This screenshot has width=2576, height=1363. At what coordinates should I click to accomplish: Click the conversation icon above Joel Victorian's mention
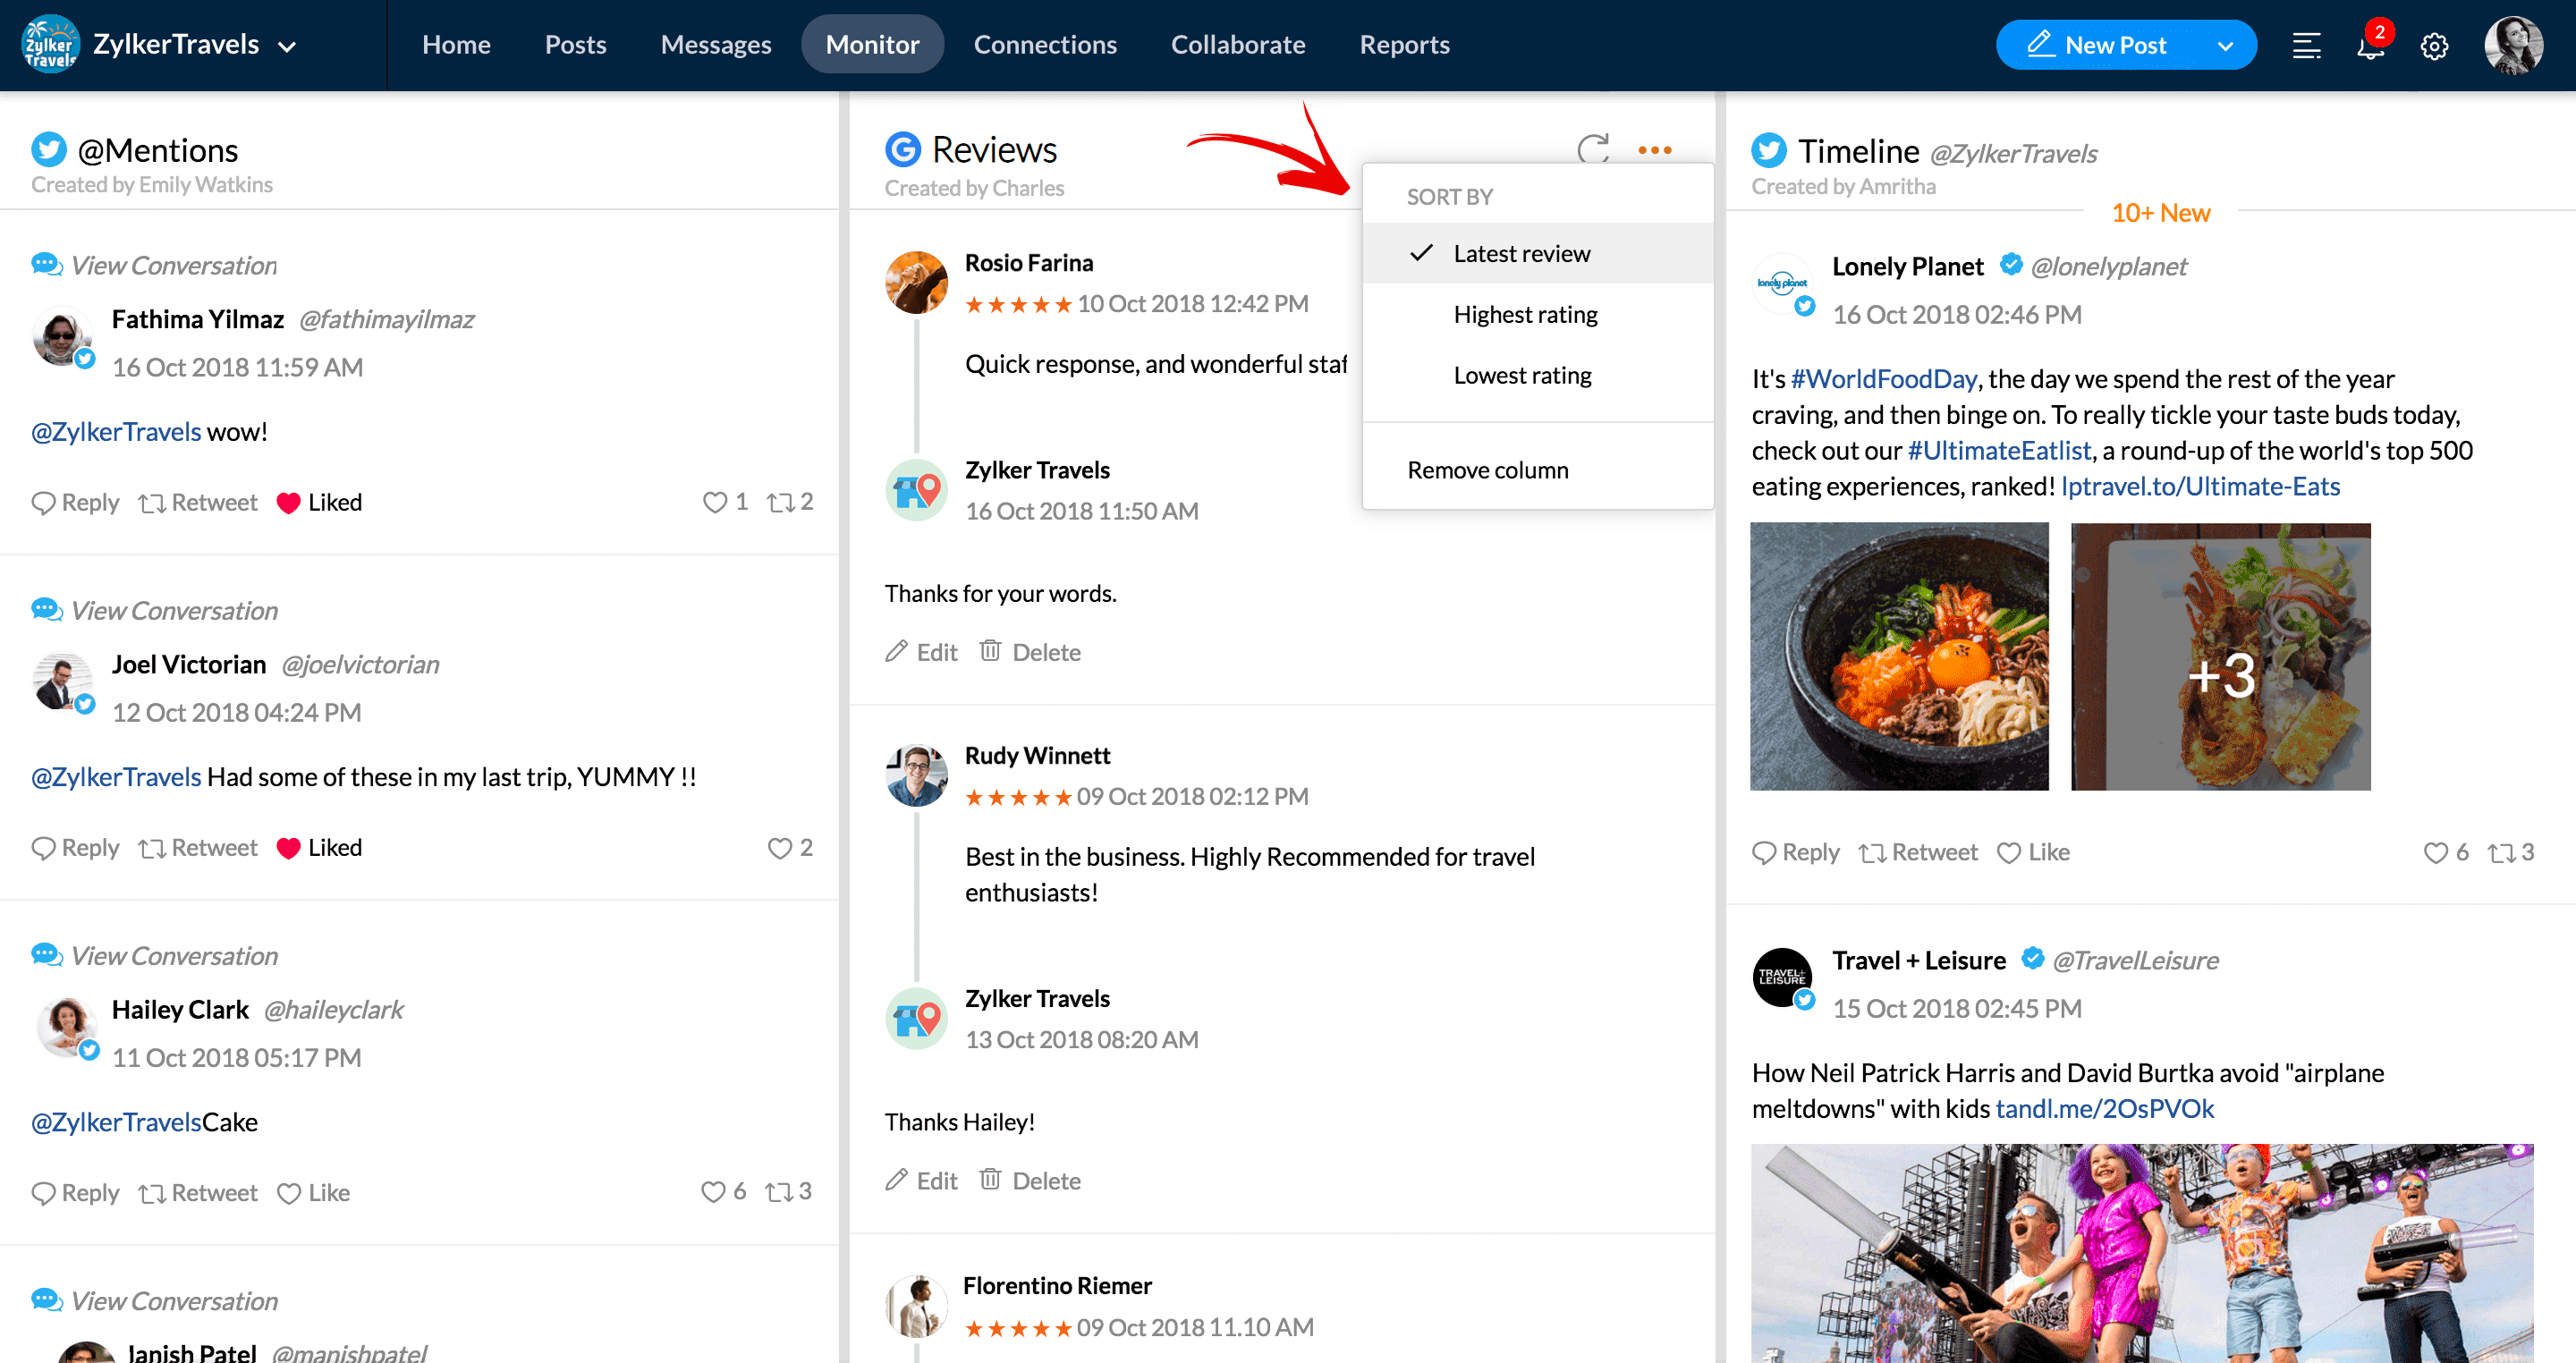pyautogui.click(x=47, y=609)
